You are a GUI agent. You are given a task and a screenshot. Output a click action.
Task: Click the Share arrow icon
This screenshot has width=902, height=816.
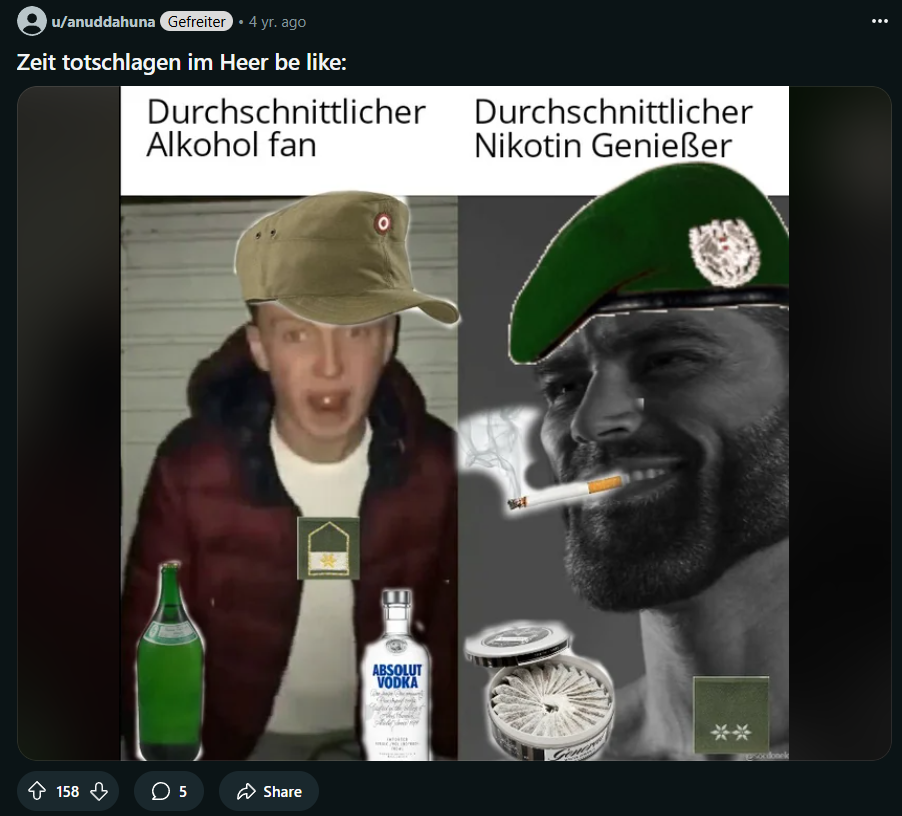[x=246, y=791]
